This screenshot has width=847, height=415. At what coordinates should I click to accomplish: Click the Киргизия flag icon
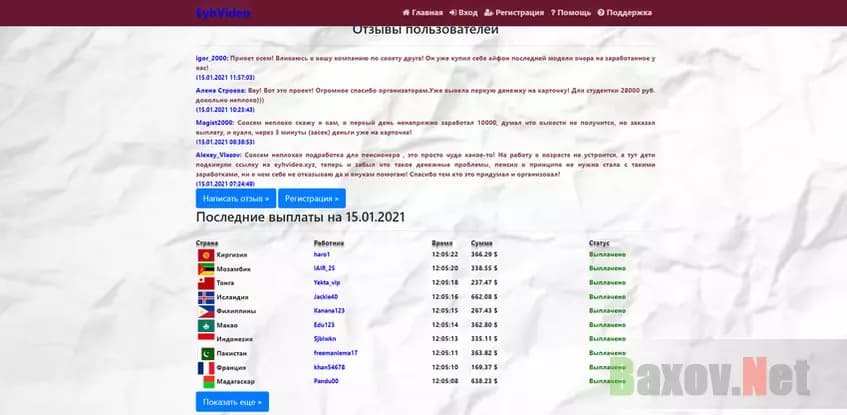205,255
